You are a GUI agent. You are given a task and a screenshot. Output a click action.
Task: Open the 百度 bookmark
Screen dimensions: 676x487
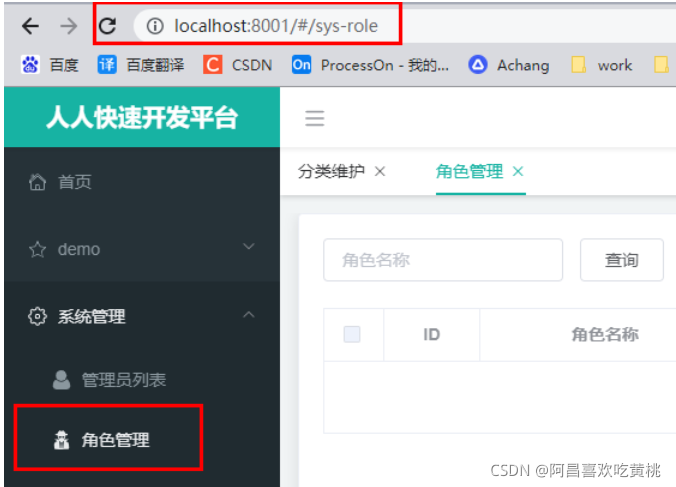coord(50,65)
